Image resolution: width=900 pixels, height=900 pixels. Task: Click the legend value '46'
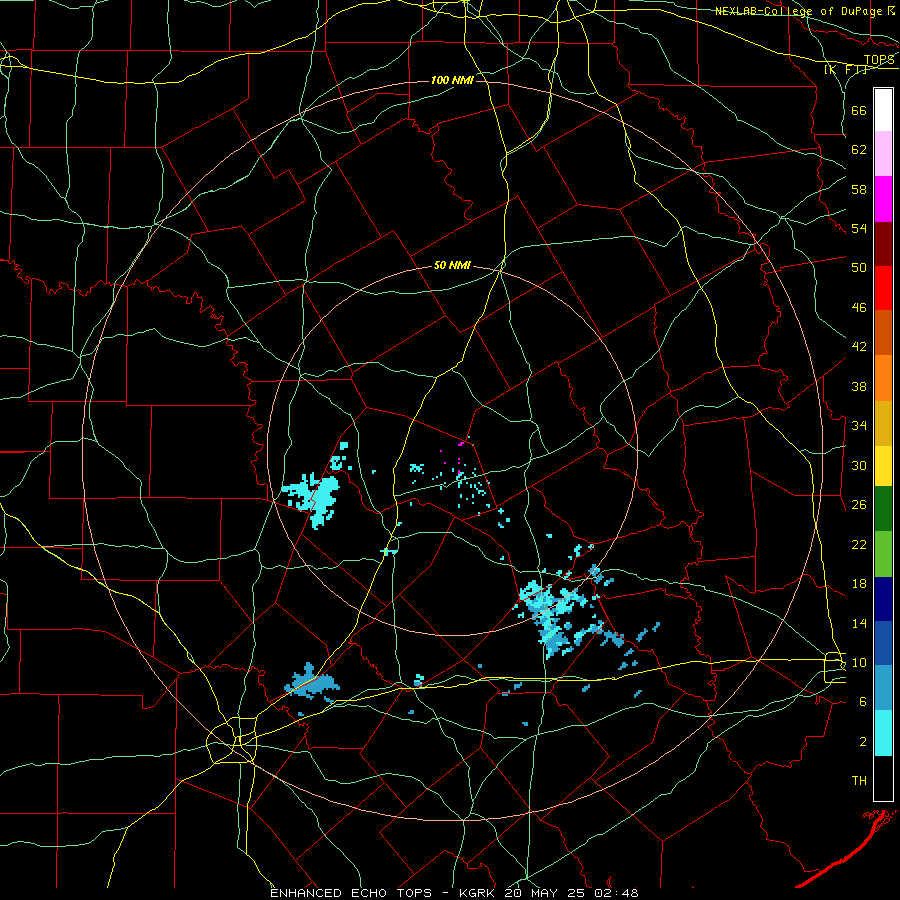tap(859, 308)
